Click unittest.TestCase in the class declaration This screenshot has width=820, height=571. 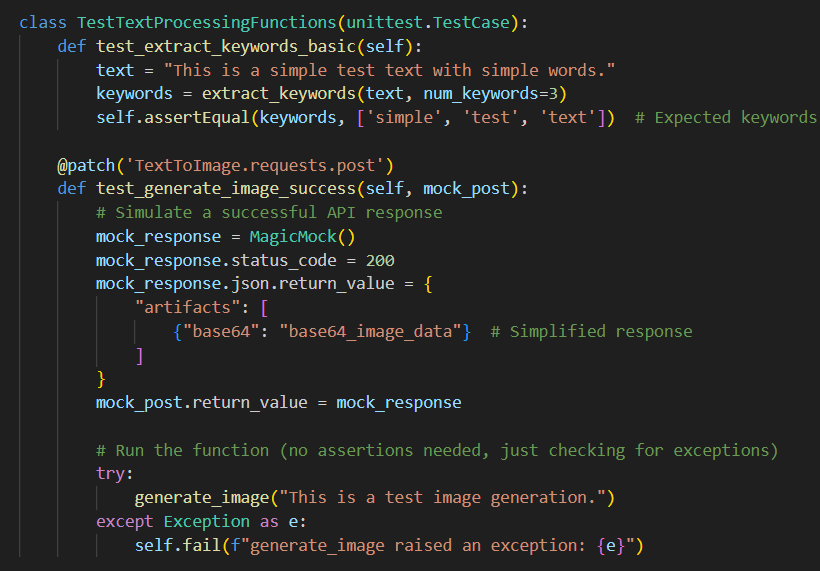click(x=427, y=22)
